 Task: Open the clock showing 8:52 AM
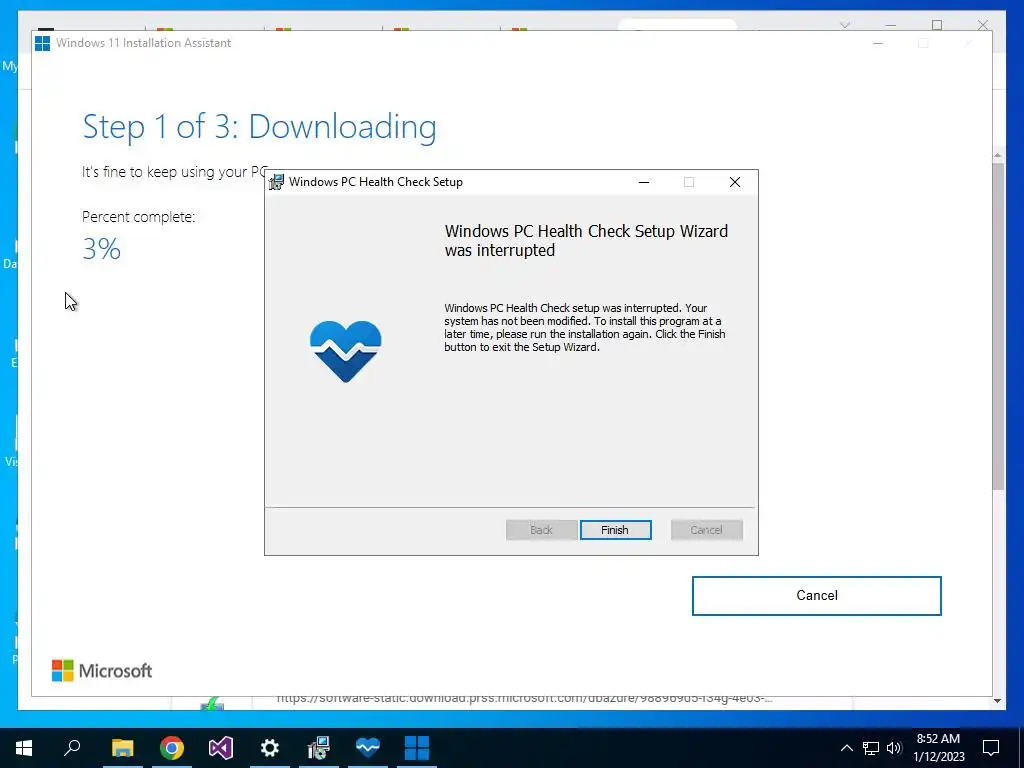click(938, 748)
